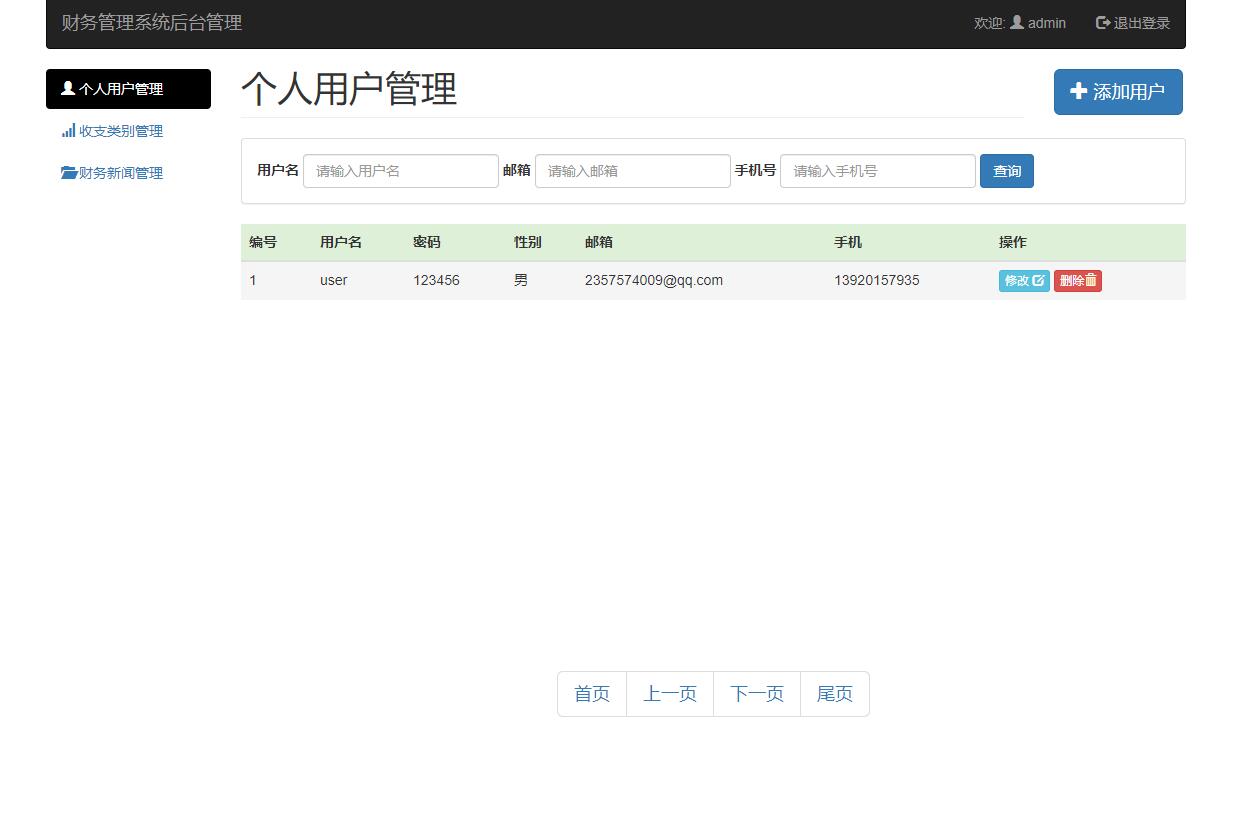Click 退出登录 to log out
The height and width of the screenshot is (814, 1257).
pyautogui.click(x=1140, y=22)
